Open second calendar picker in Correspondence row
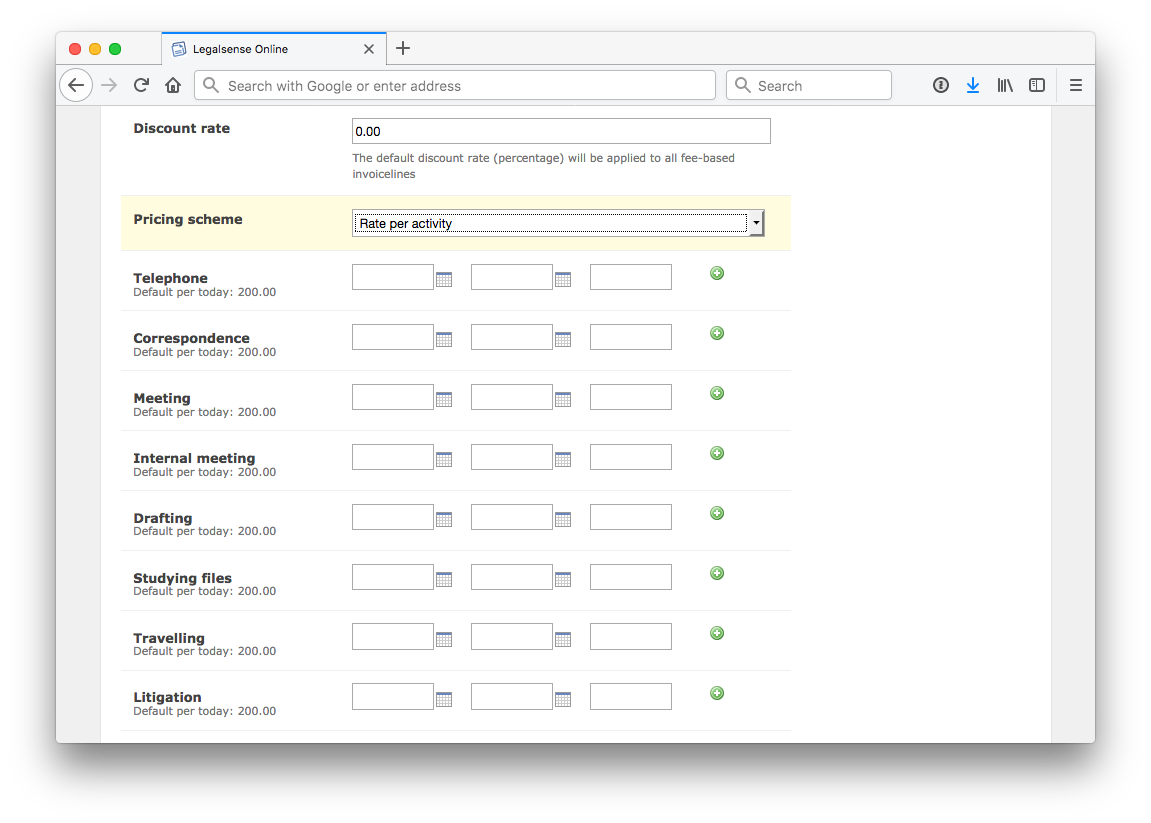 562,339
